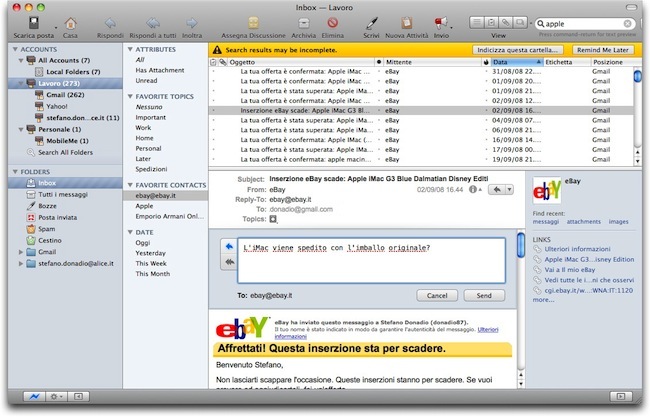Open the Posta inviata folder
The width and height of the screenshot is (650, 417).
57,218
